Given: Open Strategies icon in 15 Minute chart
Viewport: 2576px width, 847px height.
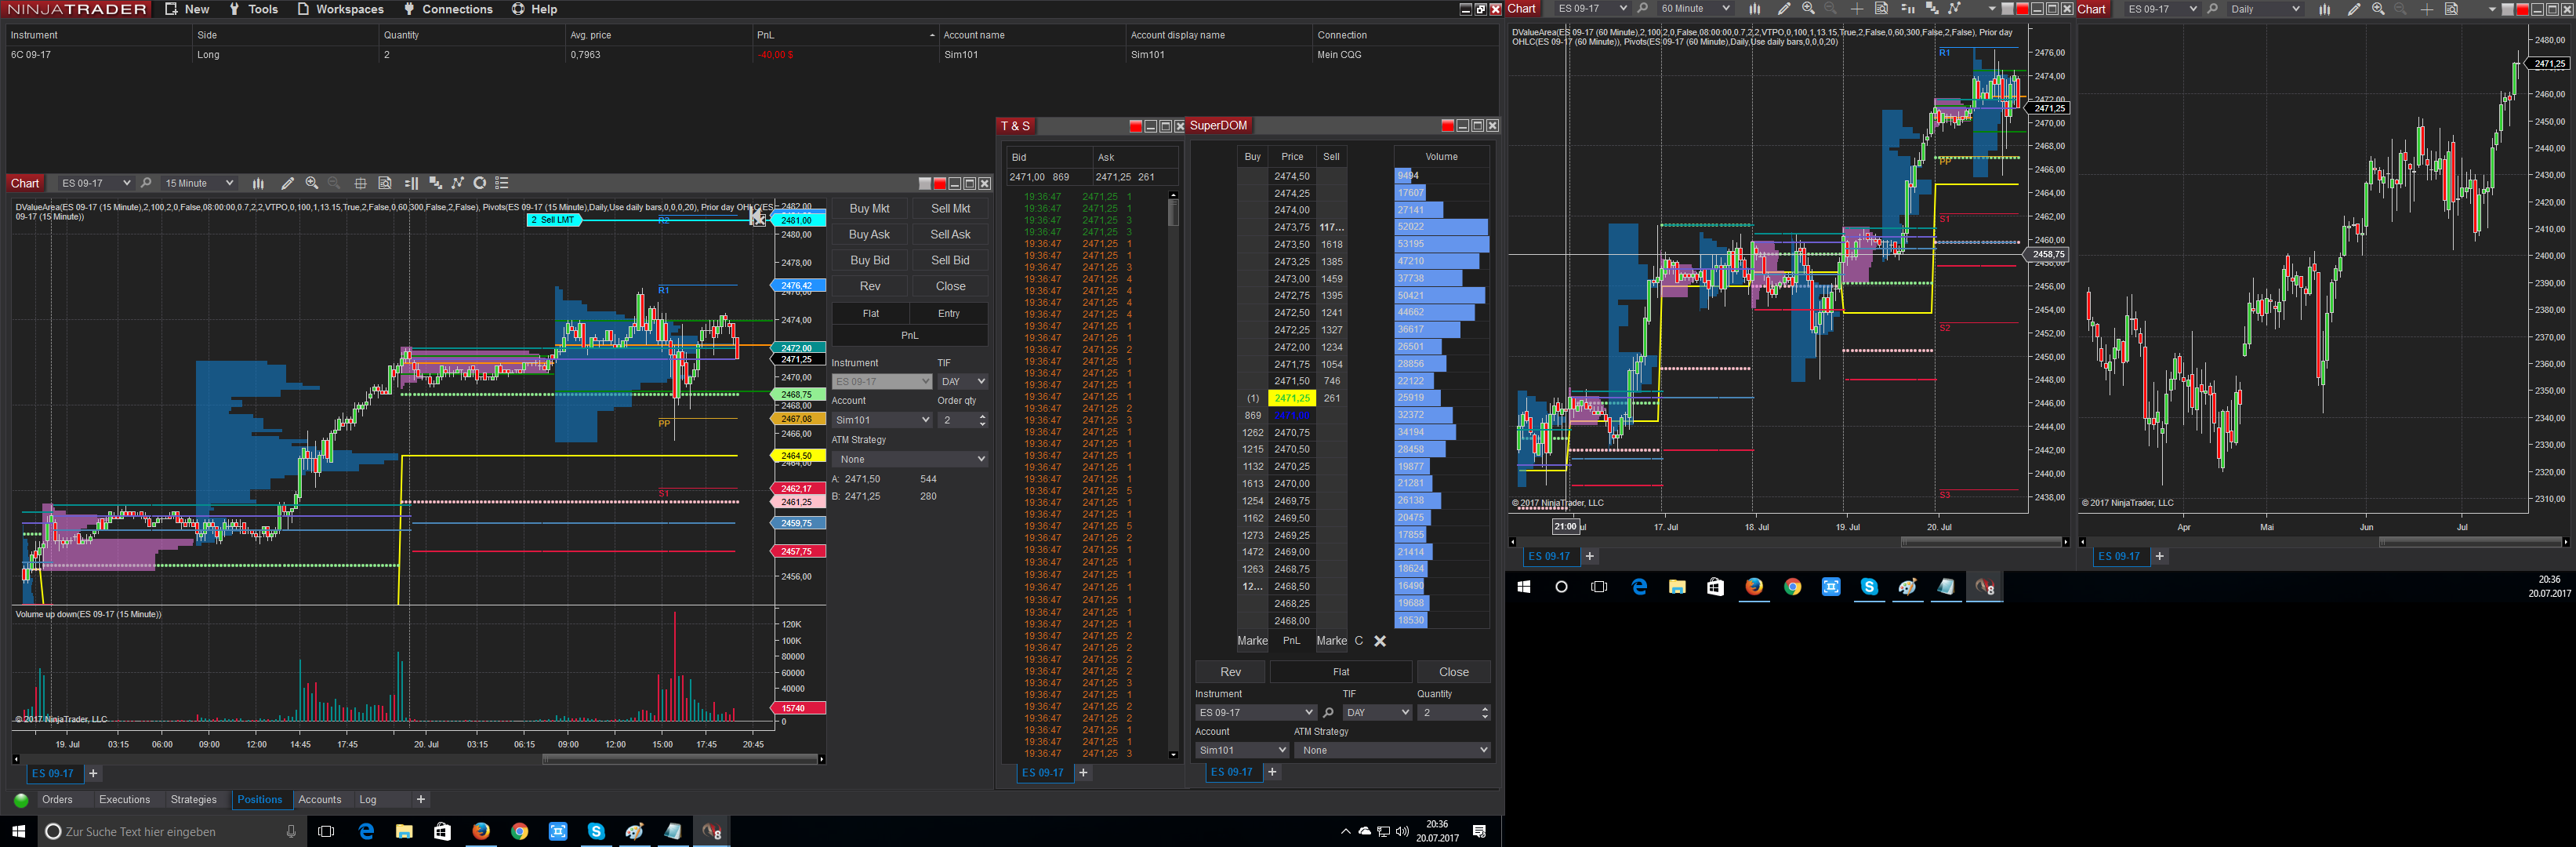Looking at the screenshot, I should [480, 183].
